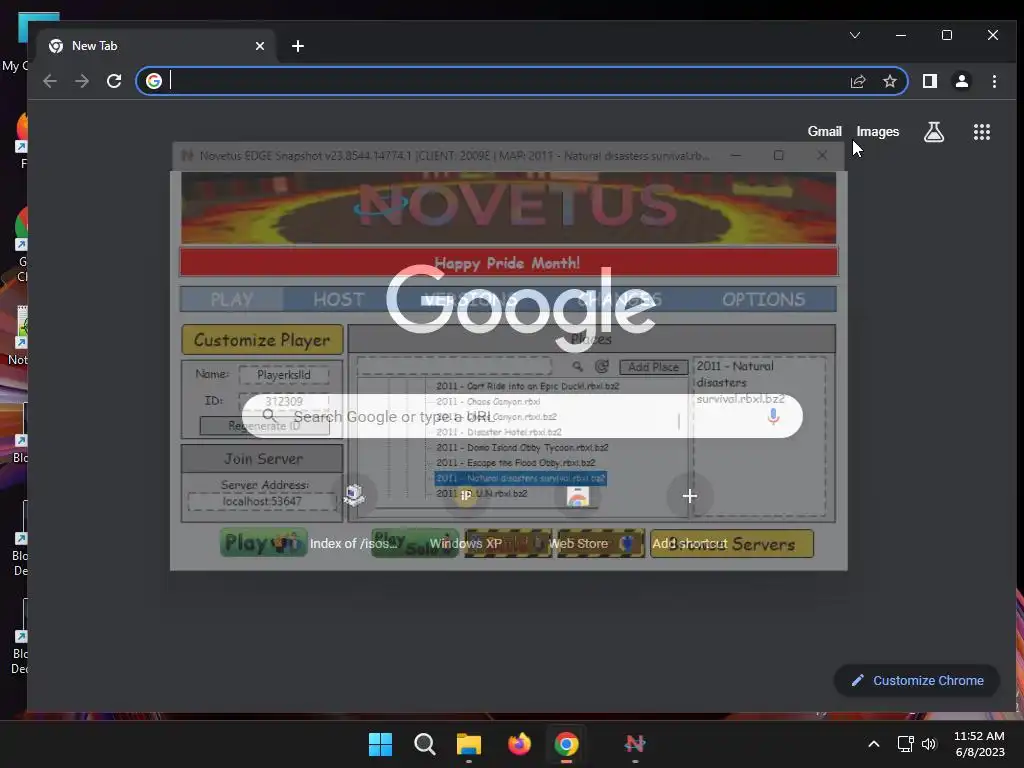Launch Firefox from taskbar
The height and width of the screenshot is (768, 1024).
(x=519, y=744)
